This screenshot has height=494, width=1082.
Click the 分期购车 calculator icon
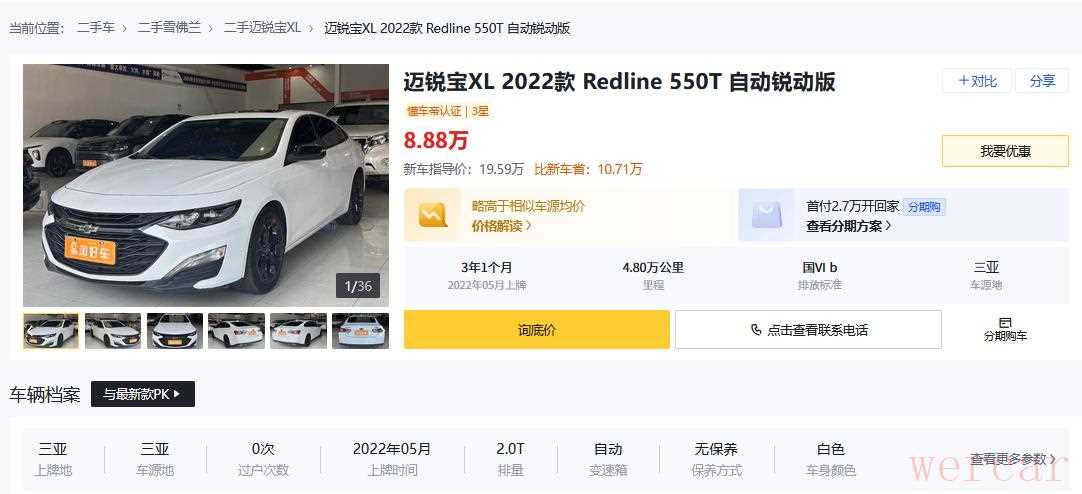1005,322
